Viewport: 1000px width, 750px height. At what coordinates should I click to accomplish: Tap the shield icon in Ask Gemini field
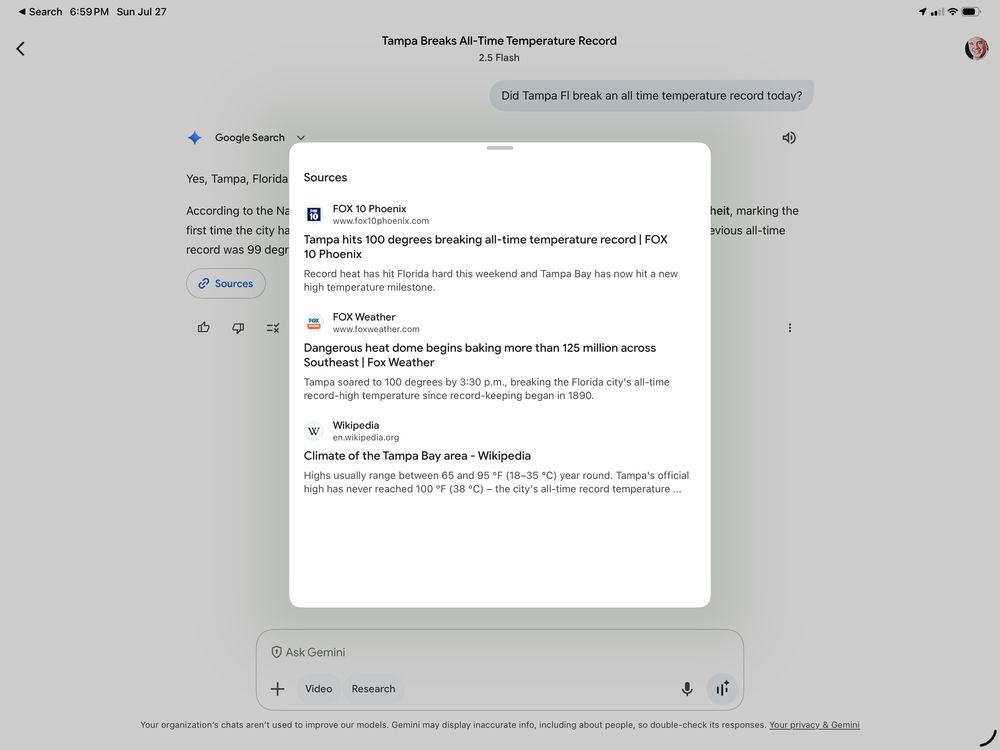point(276,652)
